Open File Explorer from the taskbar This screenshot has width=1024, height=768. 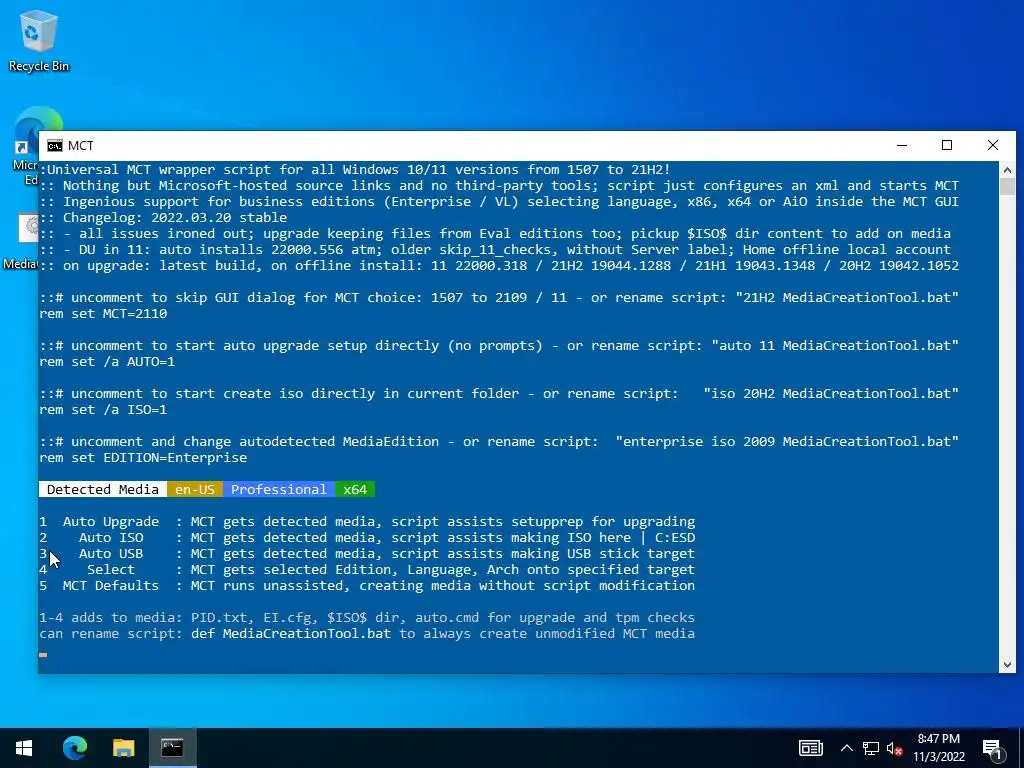(x=123, y=748)
